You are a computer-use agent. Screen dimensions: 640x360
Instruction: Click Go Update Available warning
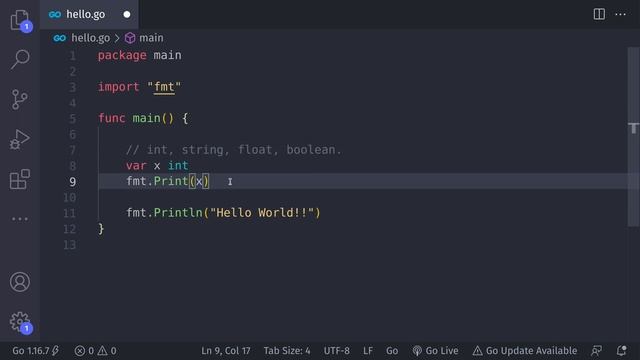click(x=525, y=351)
